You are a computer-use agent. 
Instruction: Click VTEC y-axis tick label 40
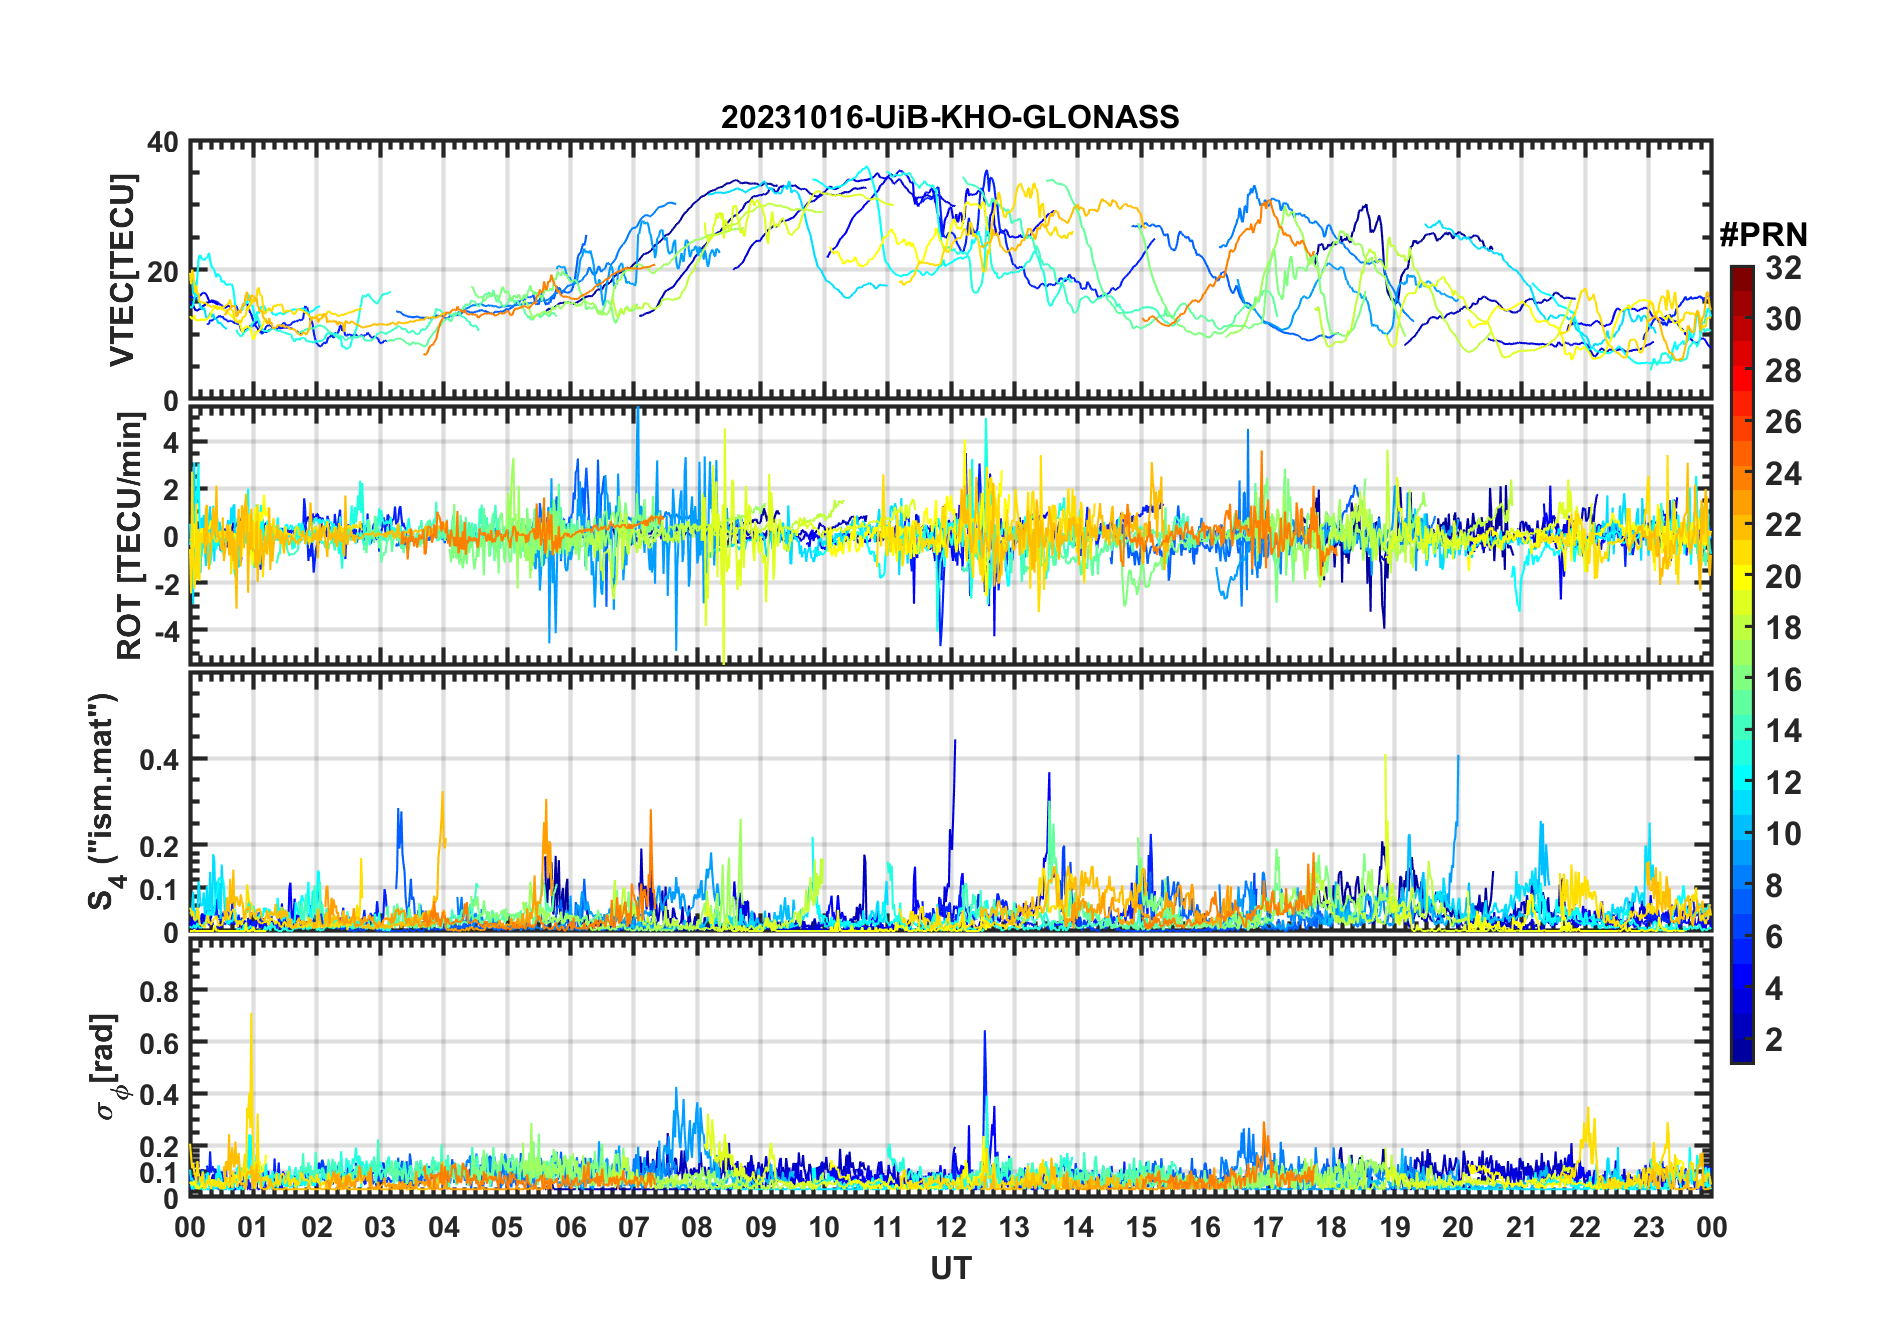coord(163,142)
